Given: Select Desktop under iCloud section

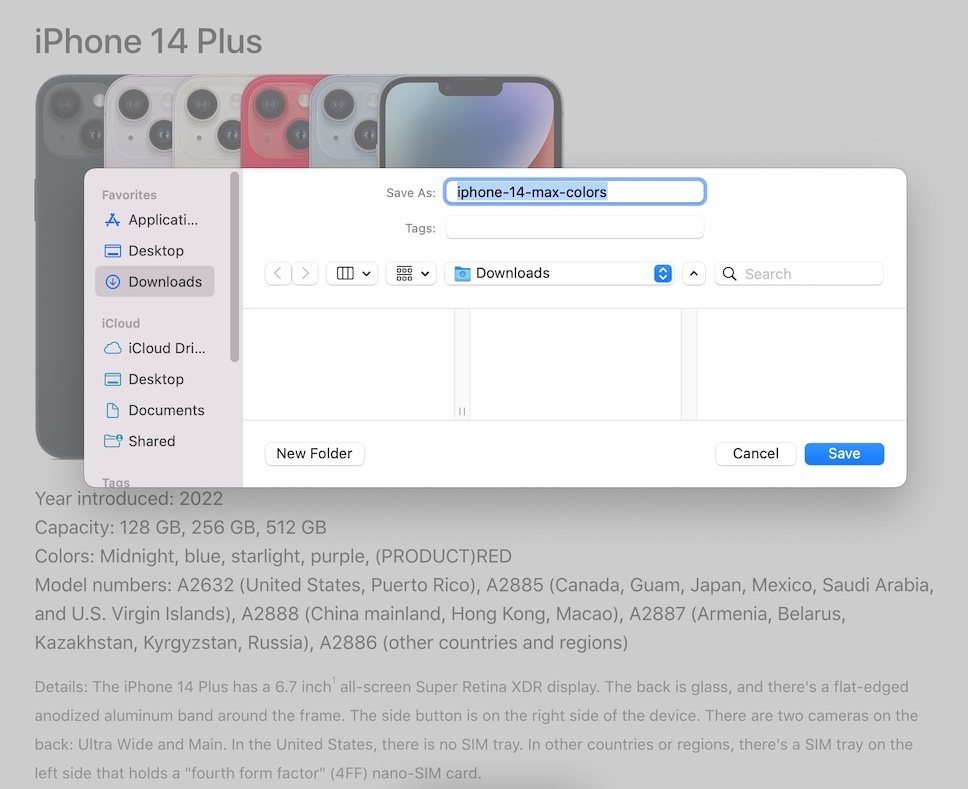Looking at the screenshot, I should 156,379.
